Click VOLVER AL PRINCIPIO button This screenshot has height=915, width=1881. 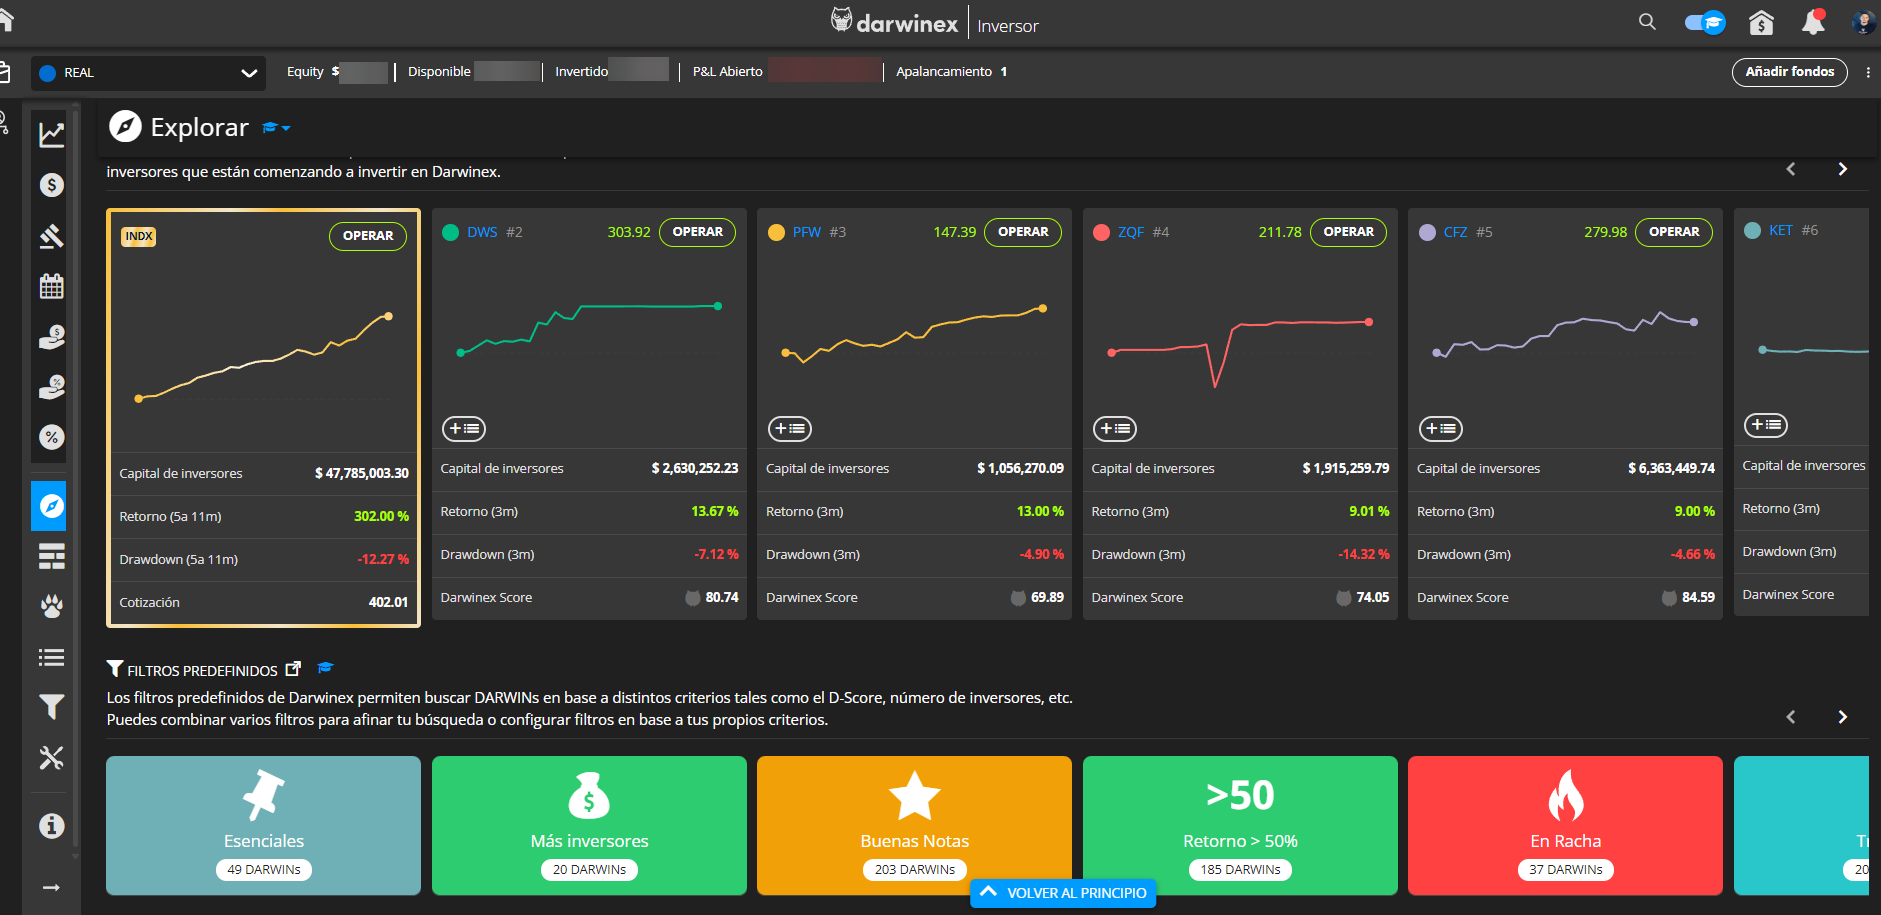coord(1063,893)
